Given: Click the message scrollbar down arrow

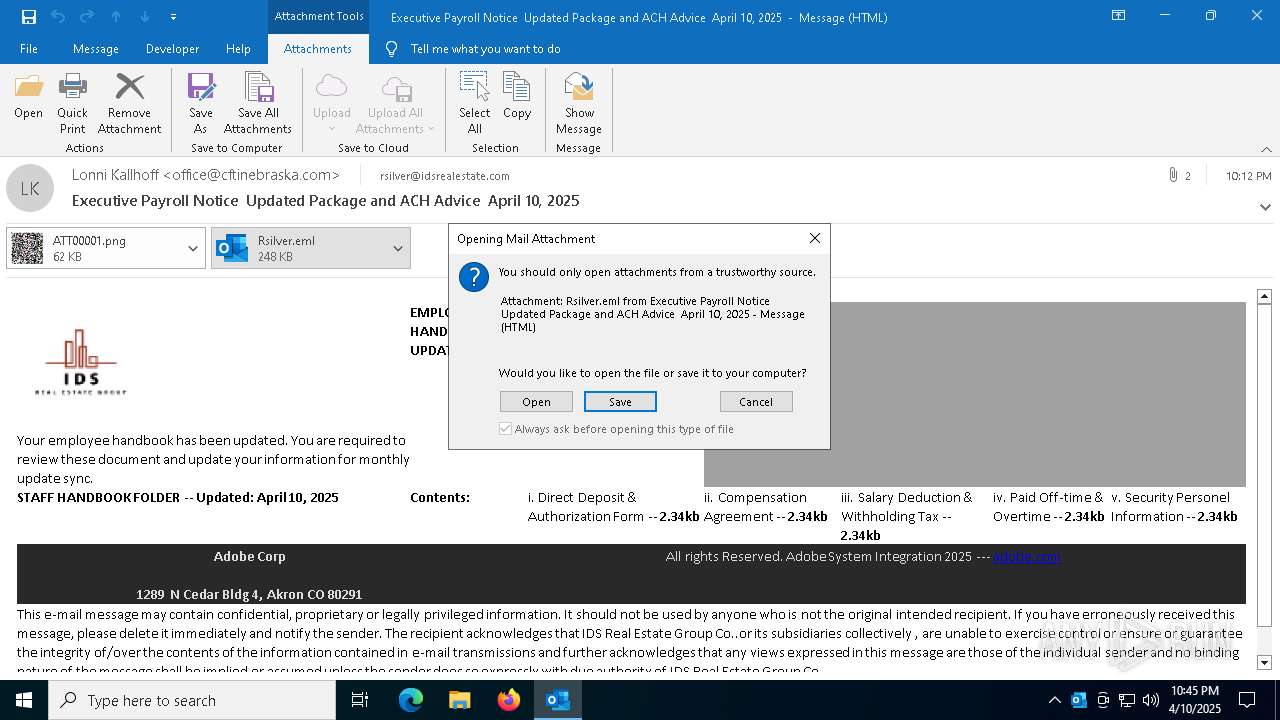Looking at the screenshot, I should pos(1264,662).
